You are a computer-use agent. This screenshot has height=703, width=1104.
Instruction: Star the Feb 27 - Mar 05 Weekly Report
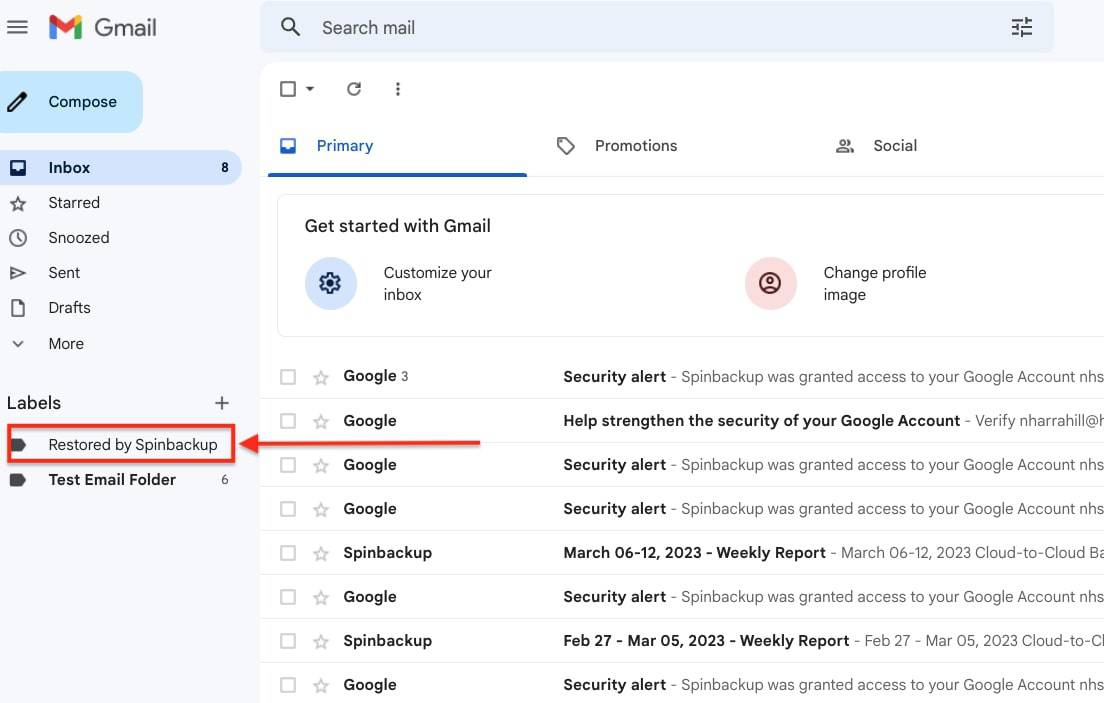(321, 642)
